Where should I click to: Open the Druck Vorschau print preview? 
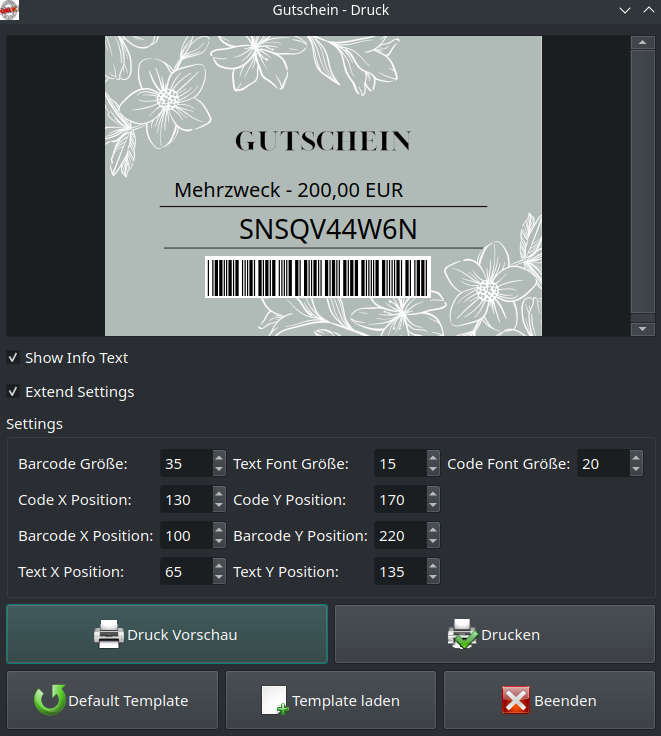[167, 634]
